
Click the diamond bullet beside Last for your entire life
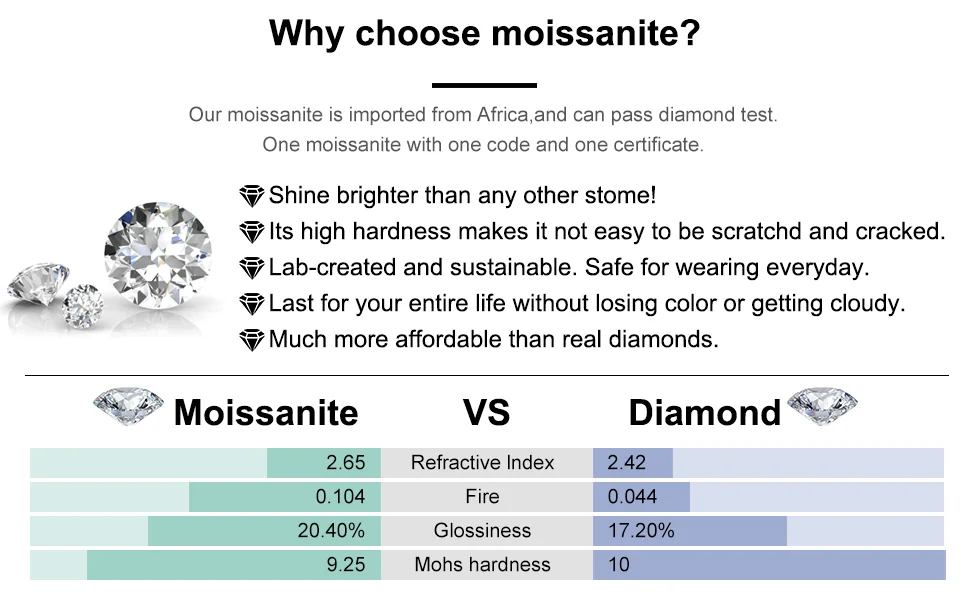[251, 304]
